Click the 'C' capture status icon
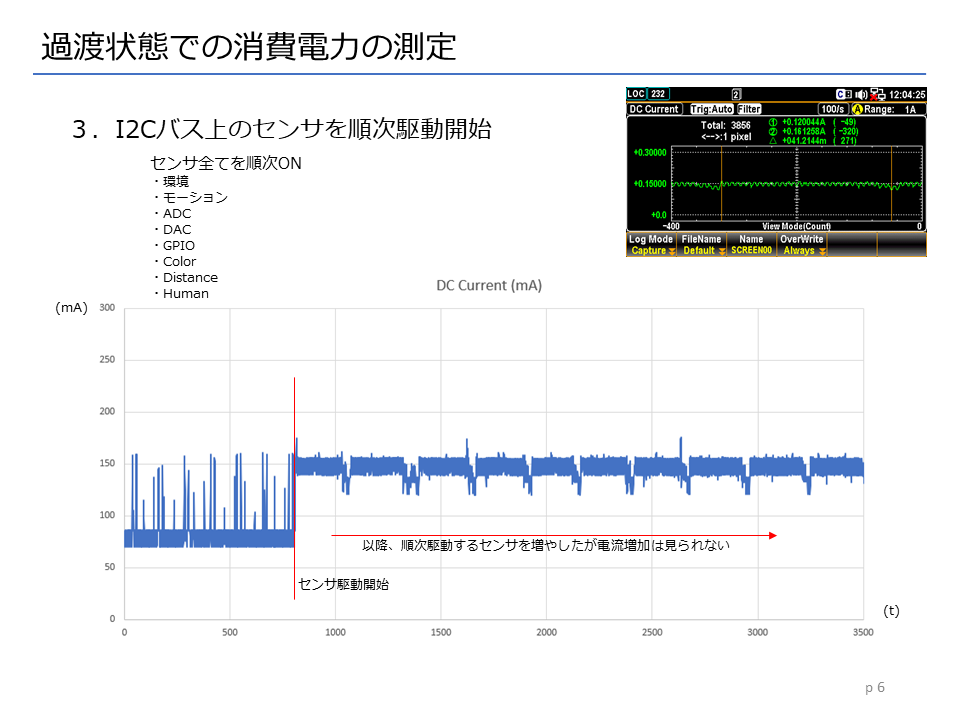This screenshot has width=960, height=720. point(841,94)
